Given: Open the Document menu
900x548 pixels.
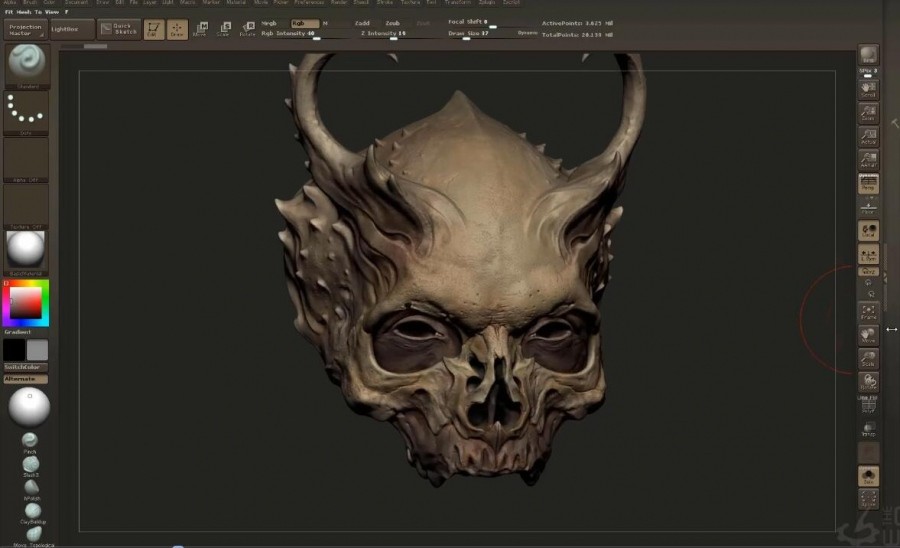Looking at the screenshot, I should coord(76,2).
